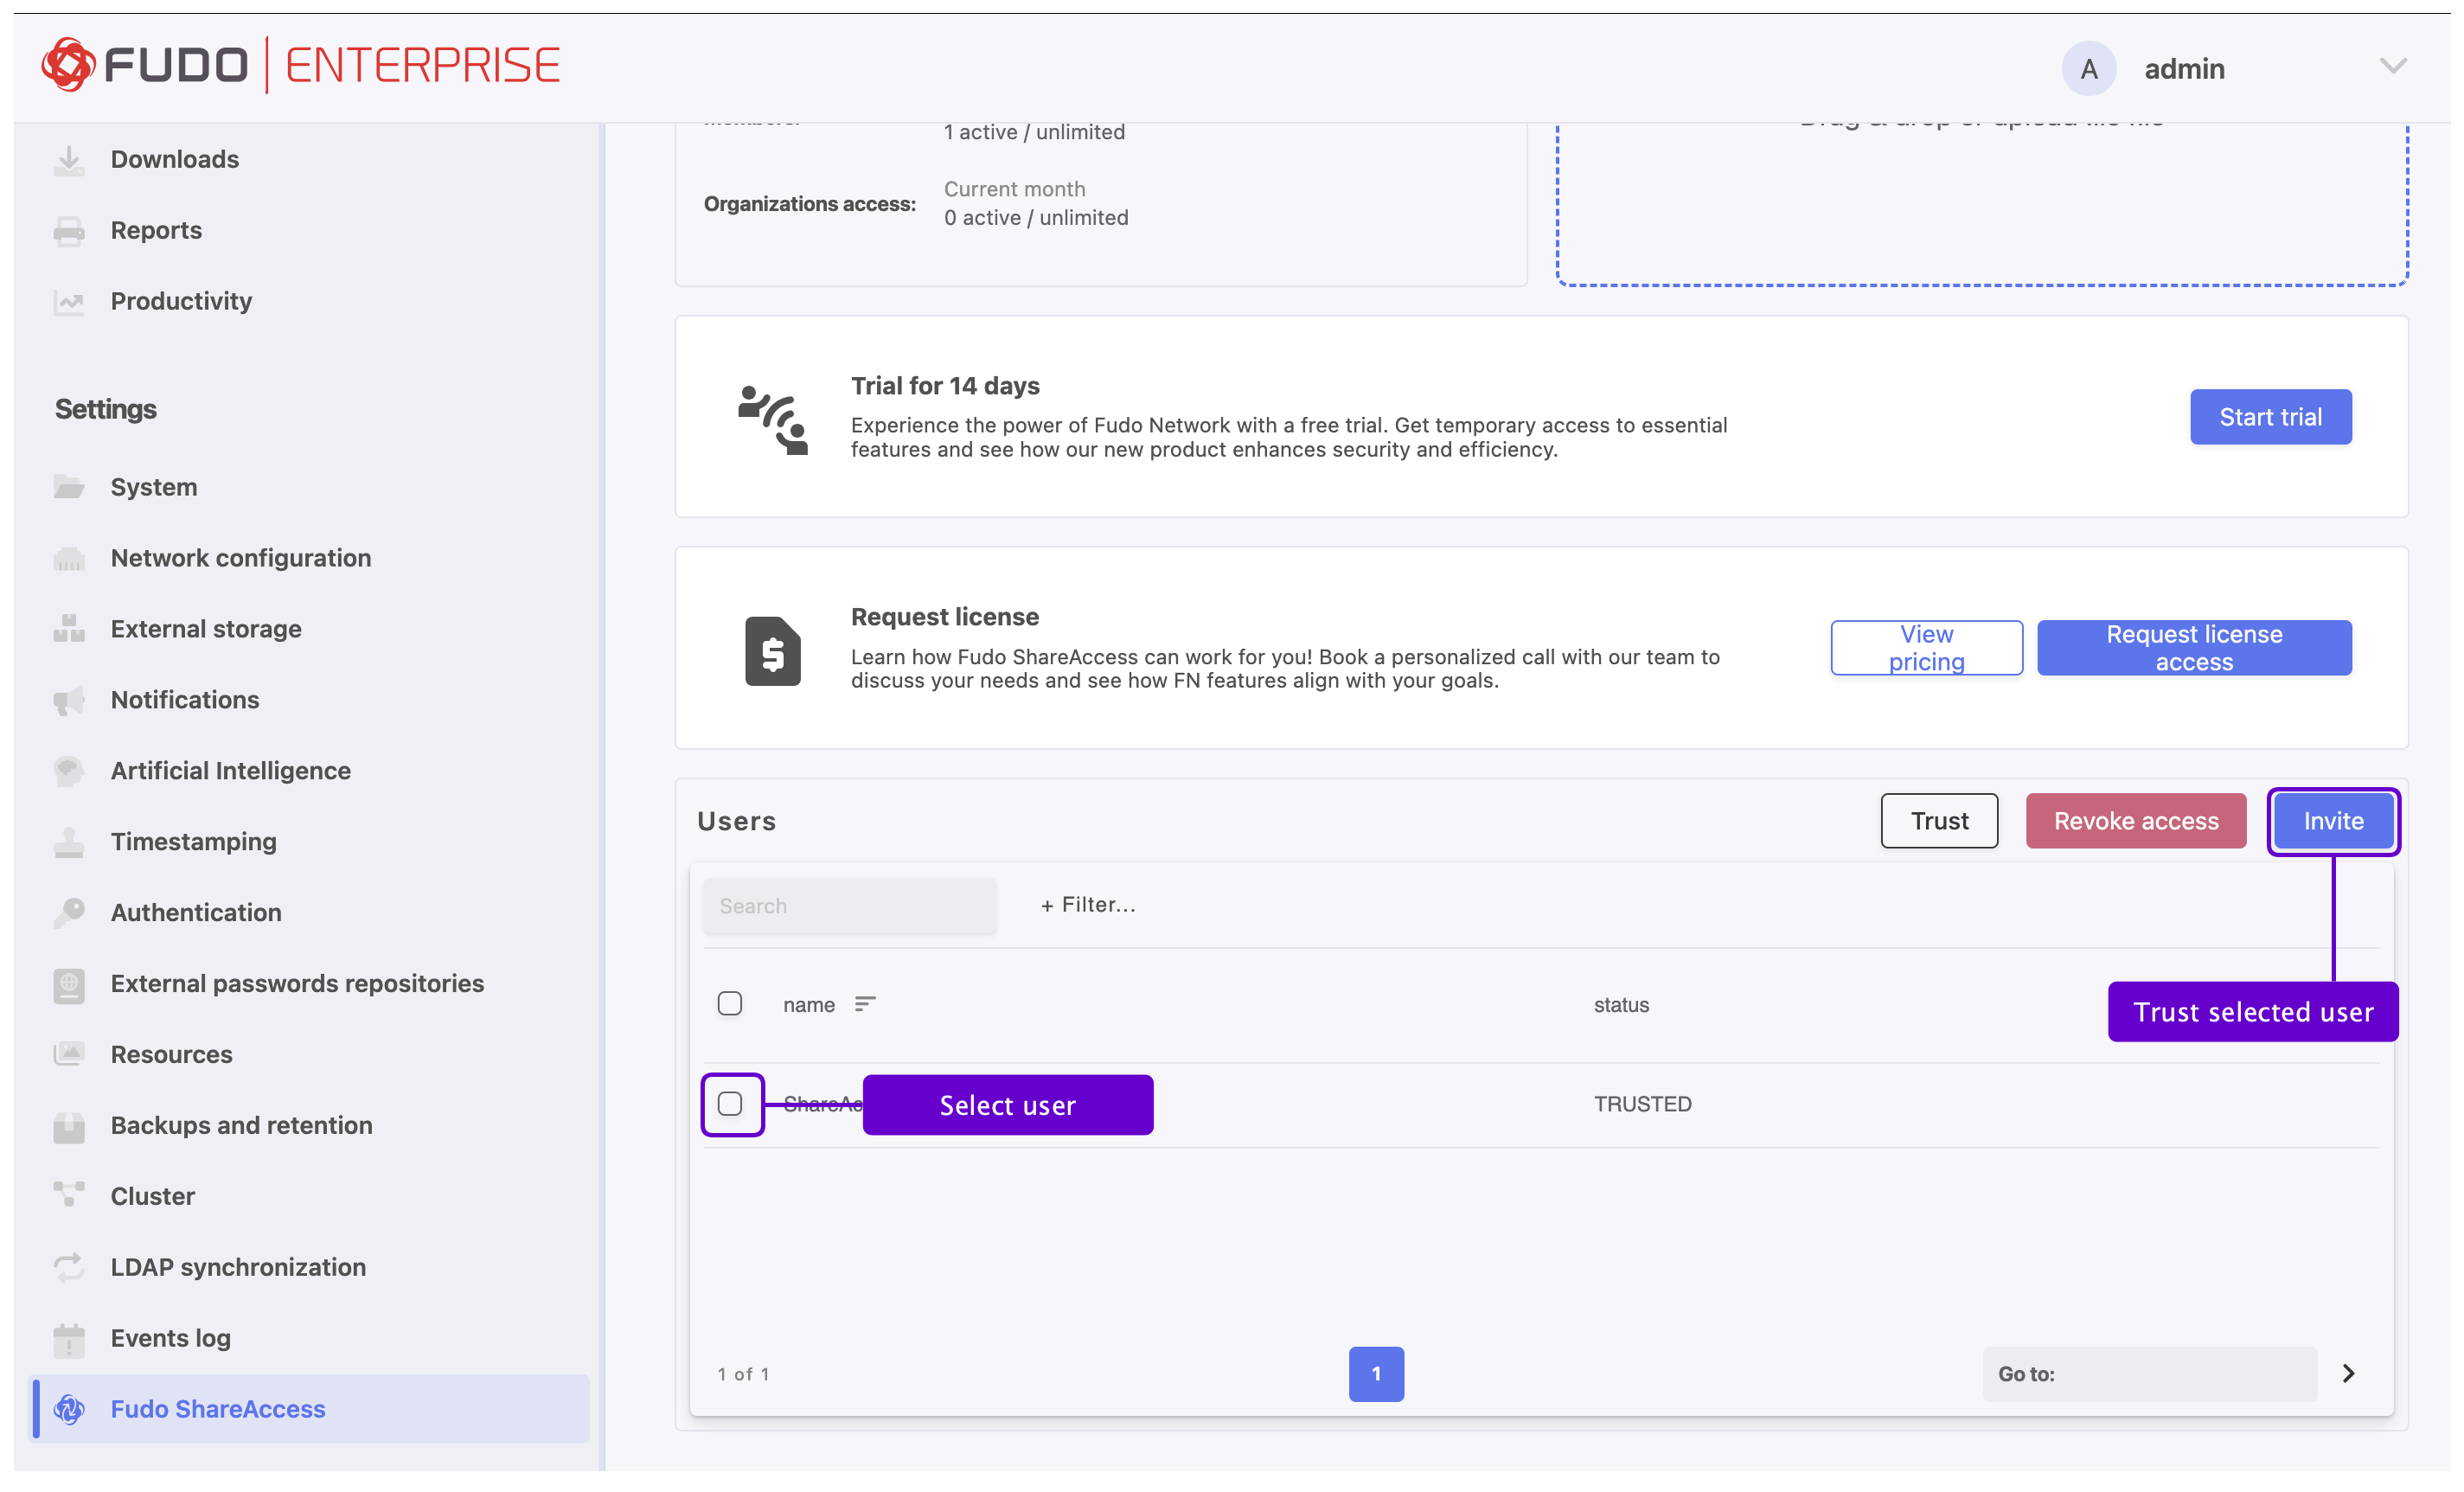The height and width of the screenshot is (1492, 2464).
Task: Tick the ShareAccess user row checkbox
Action: click(730, 1103)
